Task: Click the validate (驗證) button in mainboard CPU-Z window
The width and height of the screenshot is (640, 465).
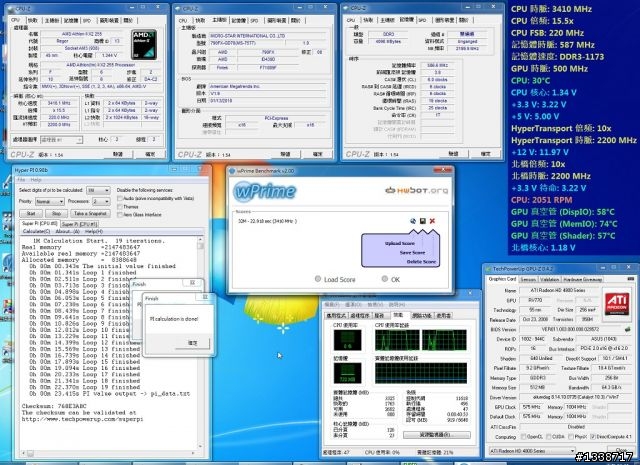Action: click(x=285, y=154)
